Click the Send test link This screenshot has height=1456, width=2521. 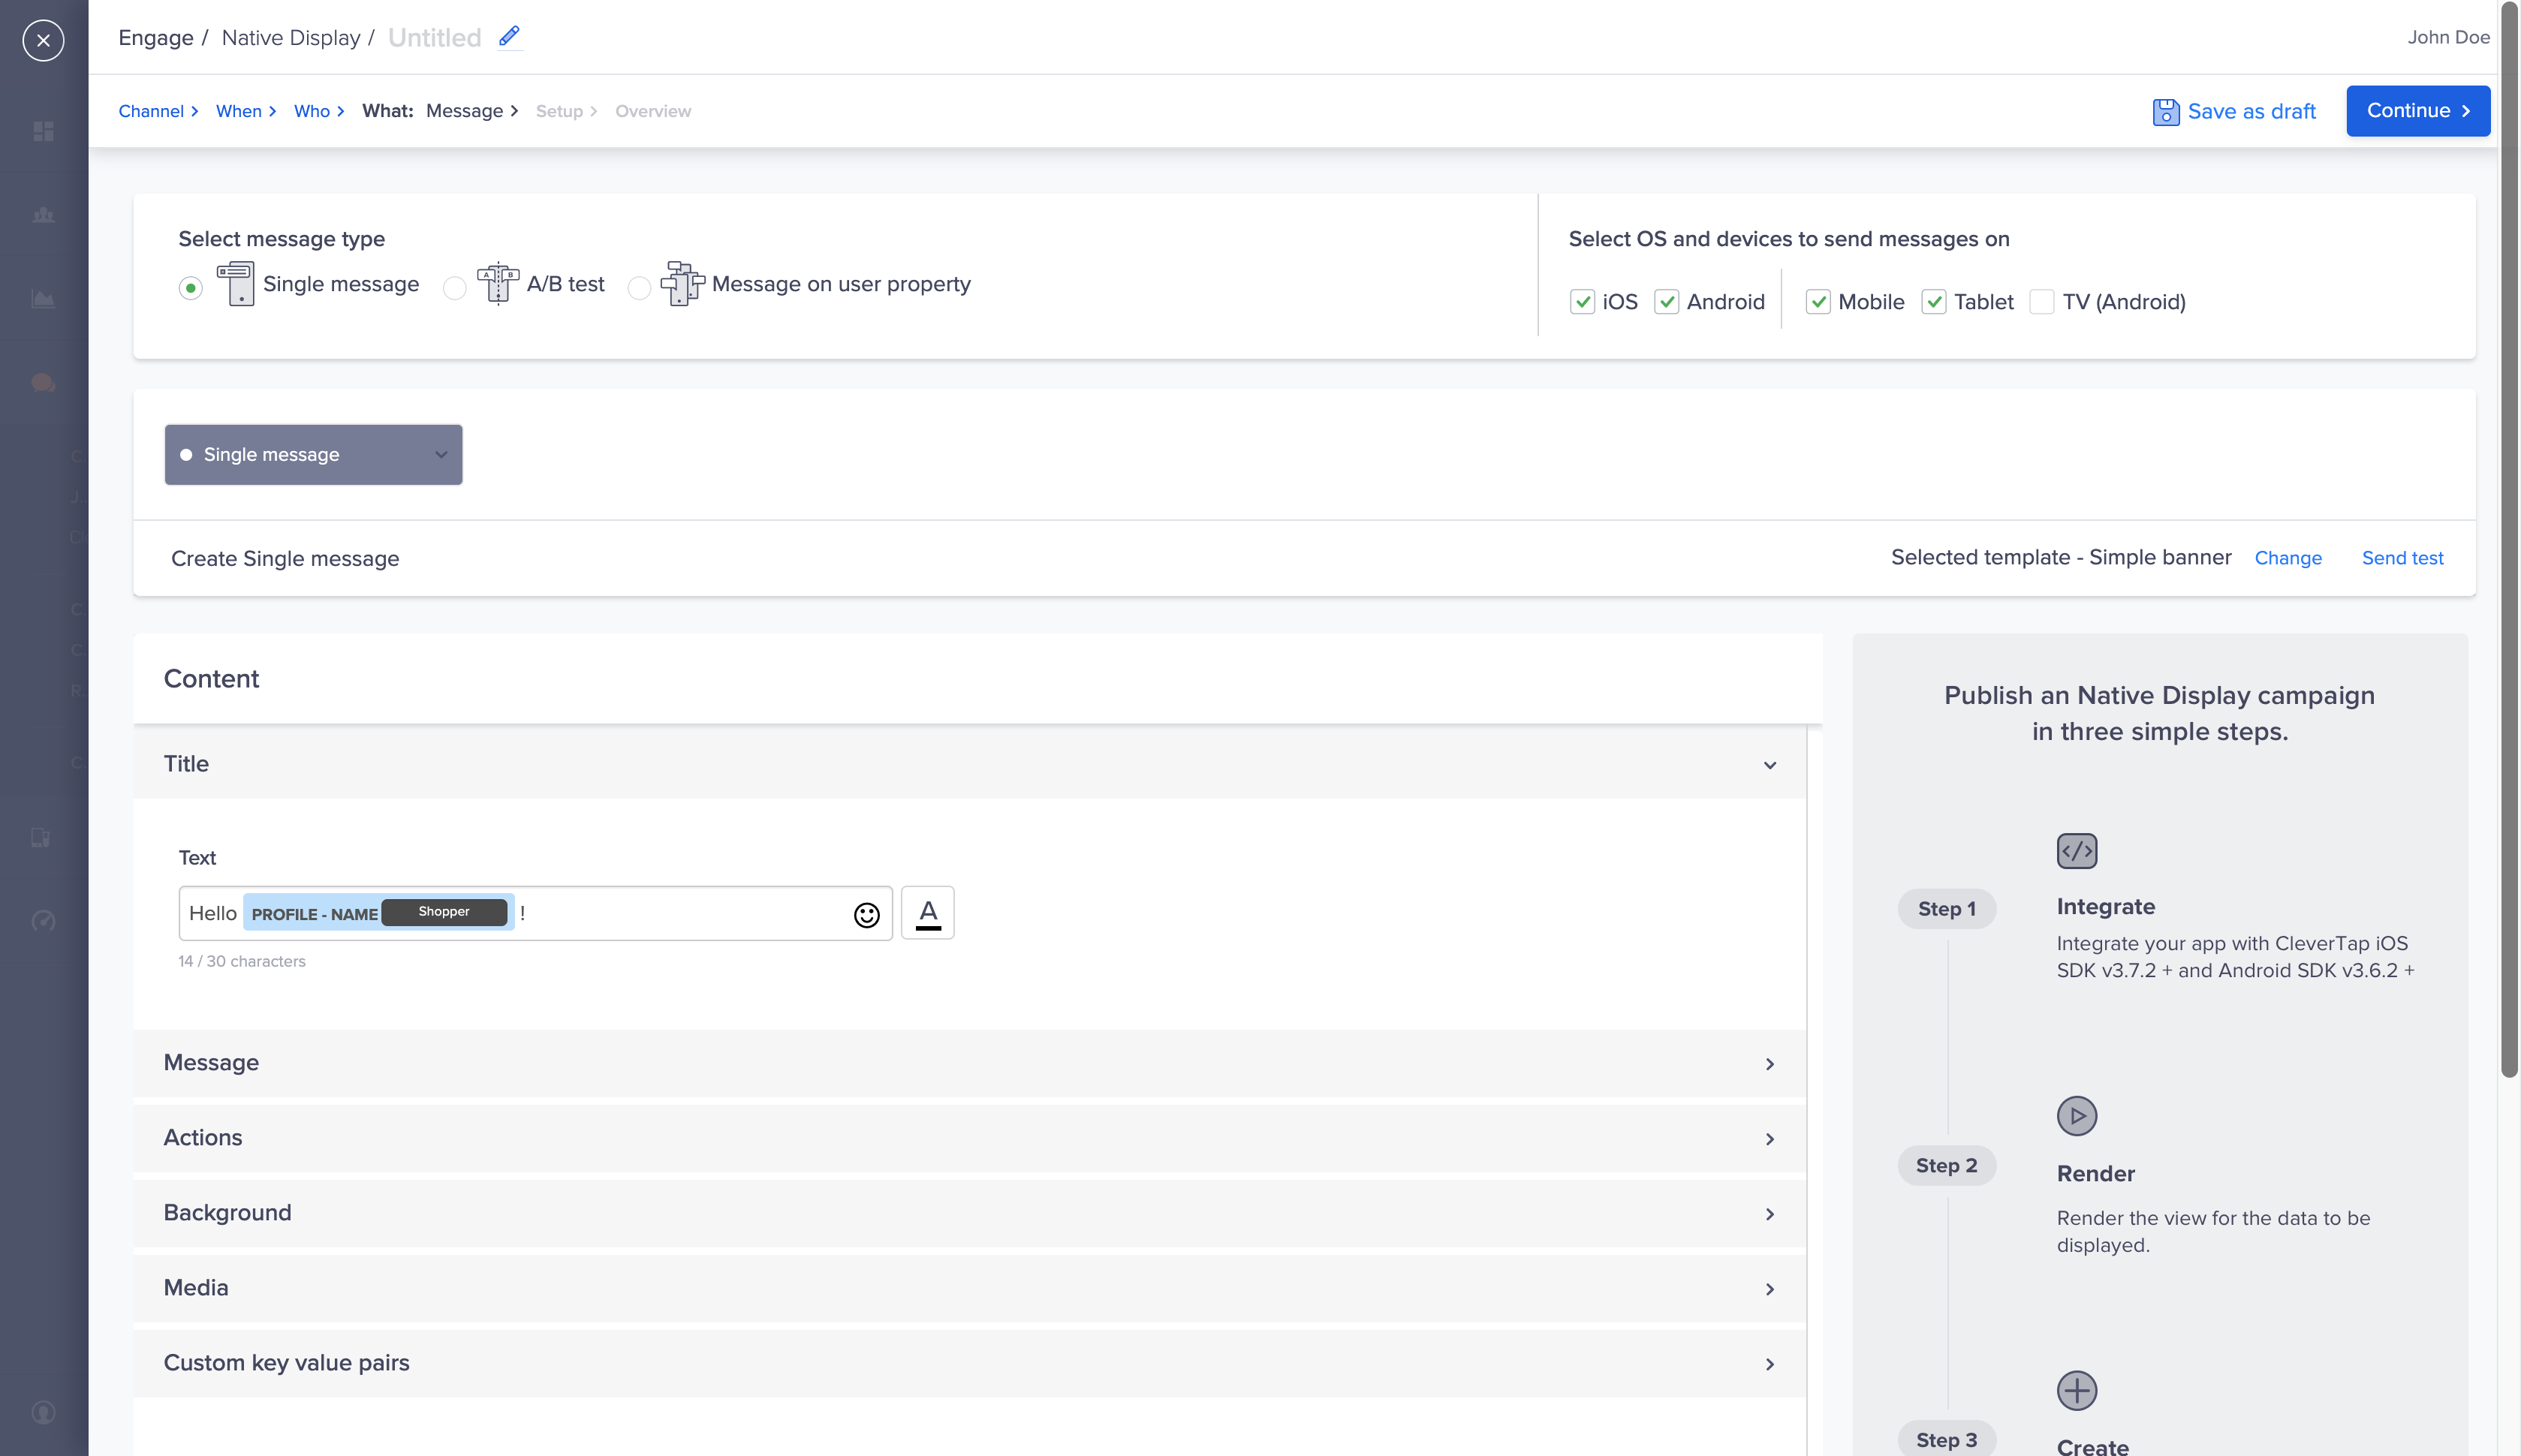pos(2401,558)
